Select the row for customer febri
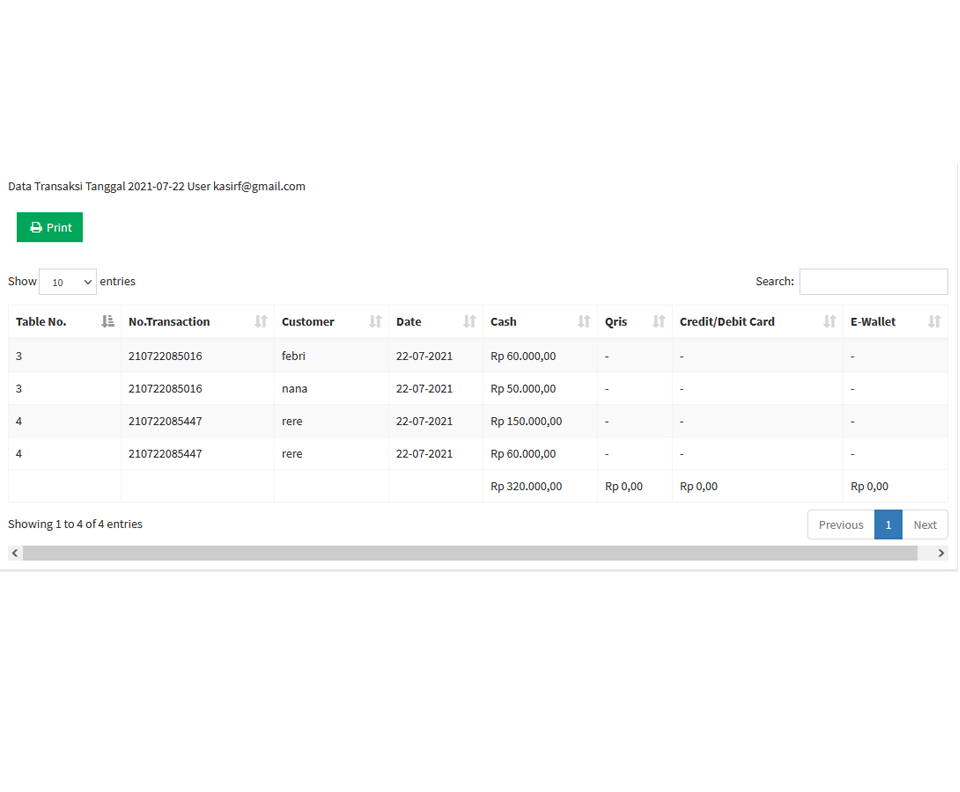This screenshot has width=960, height=792. coord(295,356)
